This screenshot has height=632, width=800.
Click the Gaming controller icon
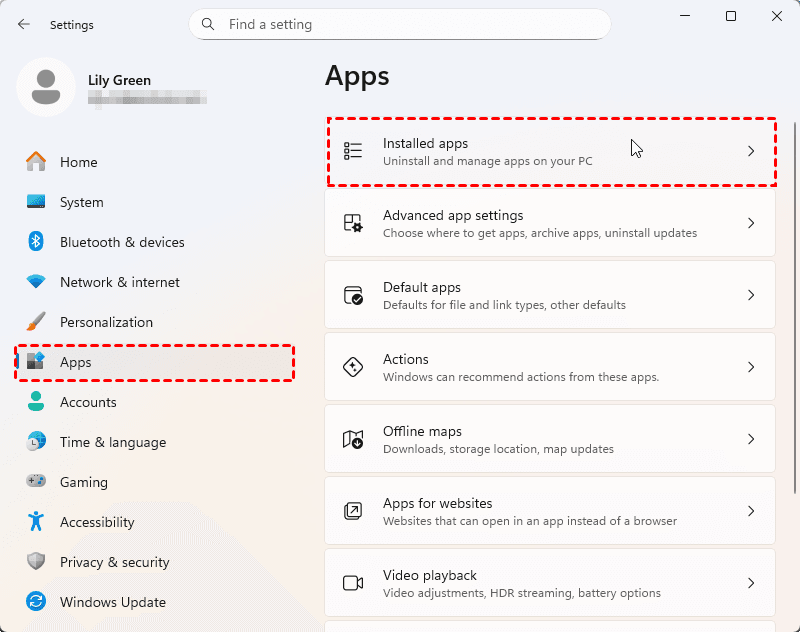pos(36,482)
